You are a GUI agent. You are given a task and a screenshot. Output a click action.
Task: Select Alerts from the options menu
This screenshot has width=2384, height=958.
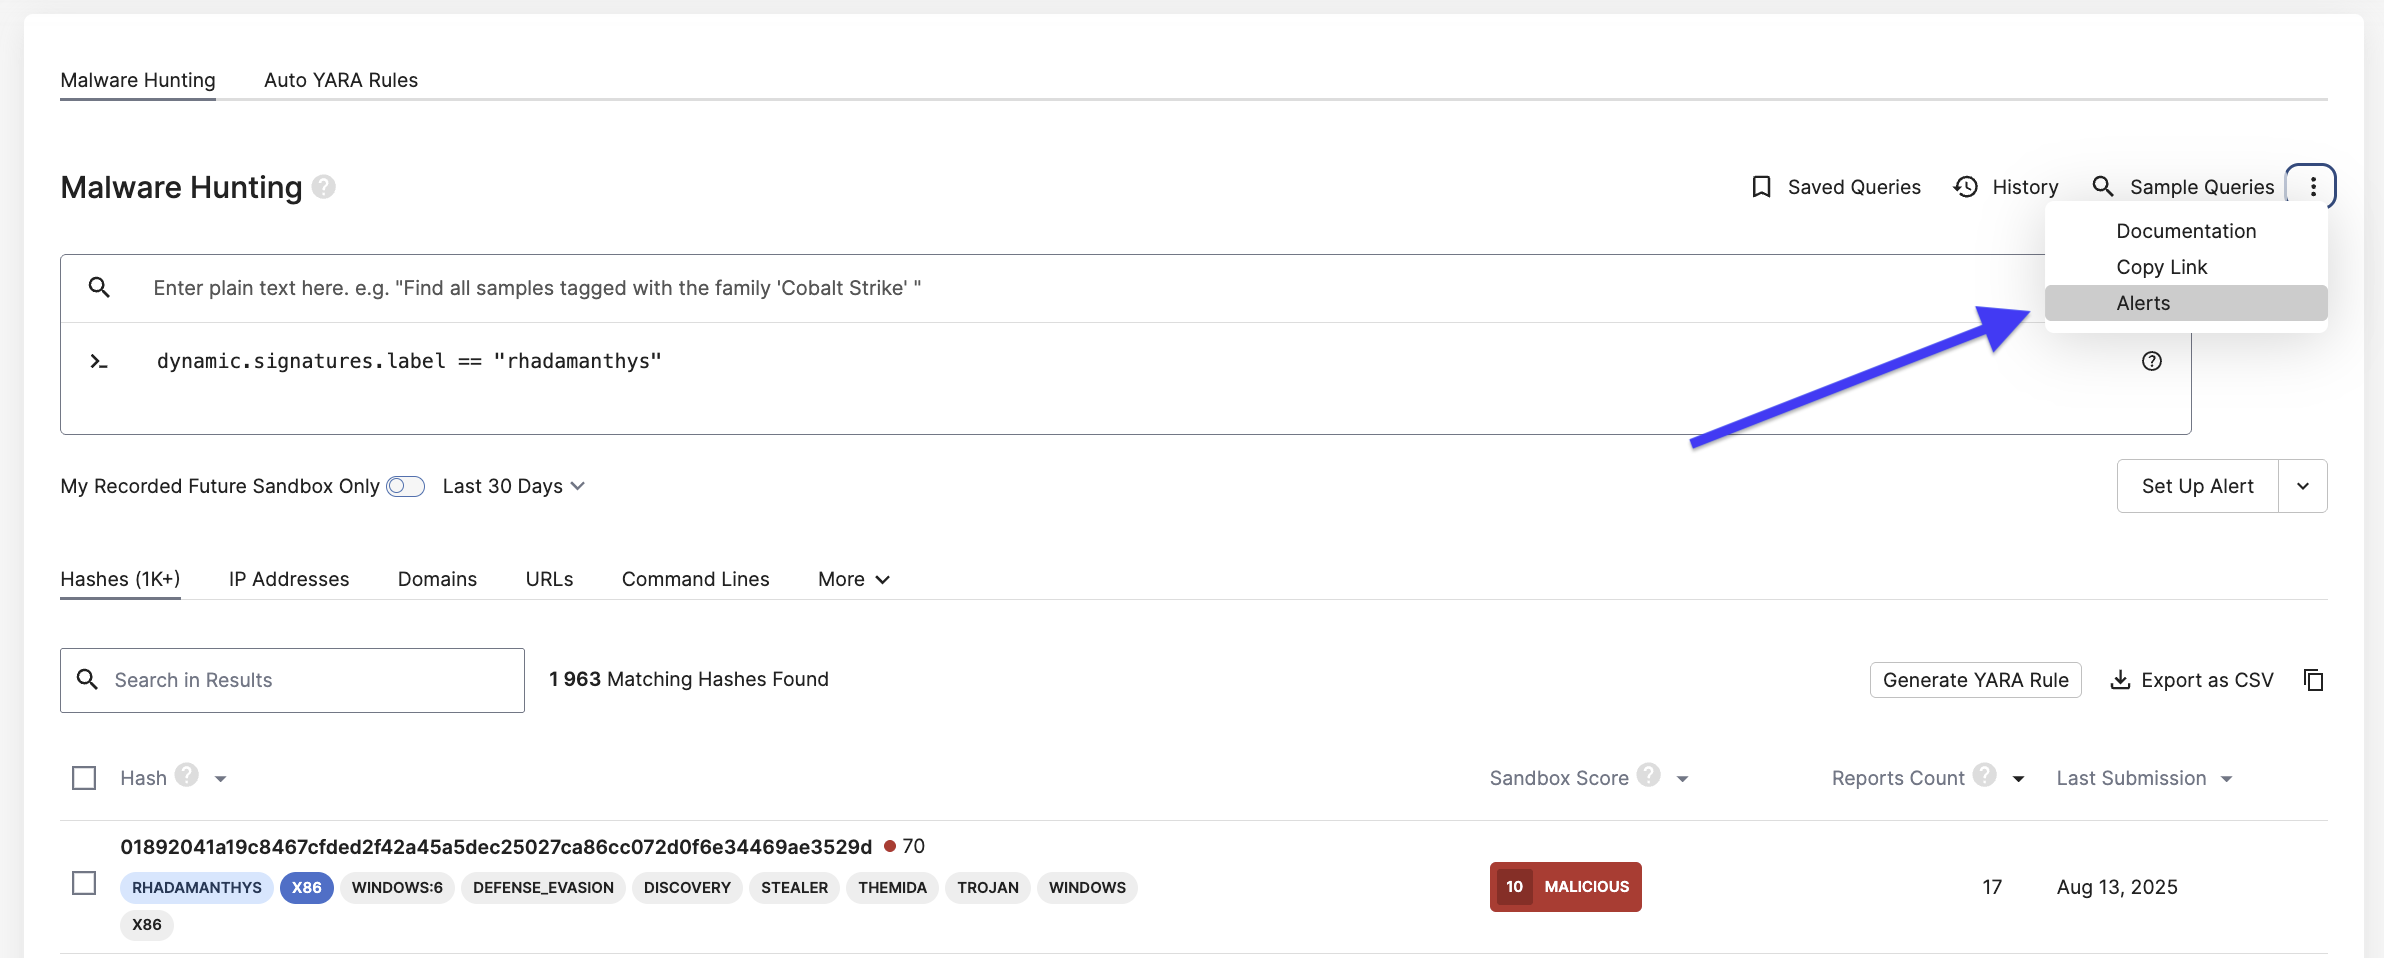[x=2143, y=303]
